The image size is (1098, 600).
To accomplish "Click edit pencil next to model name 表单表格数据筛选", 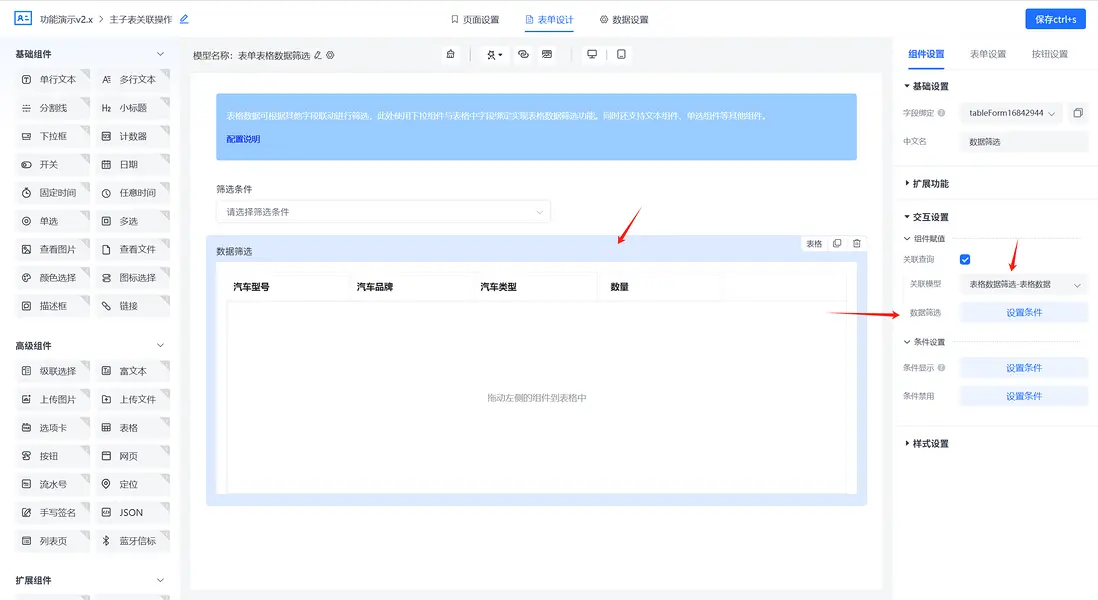I will (318, 55).
